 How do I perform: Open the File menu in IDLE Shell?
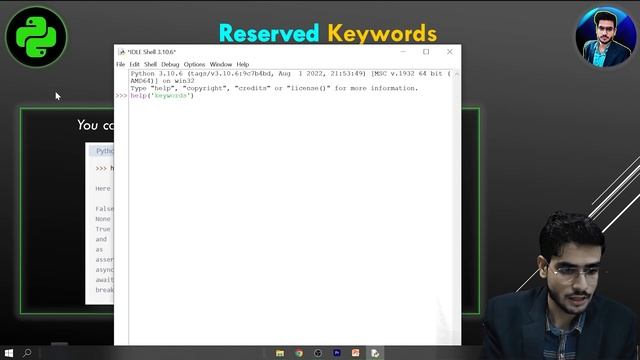point(120,64)
